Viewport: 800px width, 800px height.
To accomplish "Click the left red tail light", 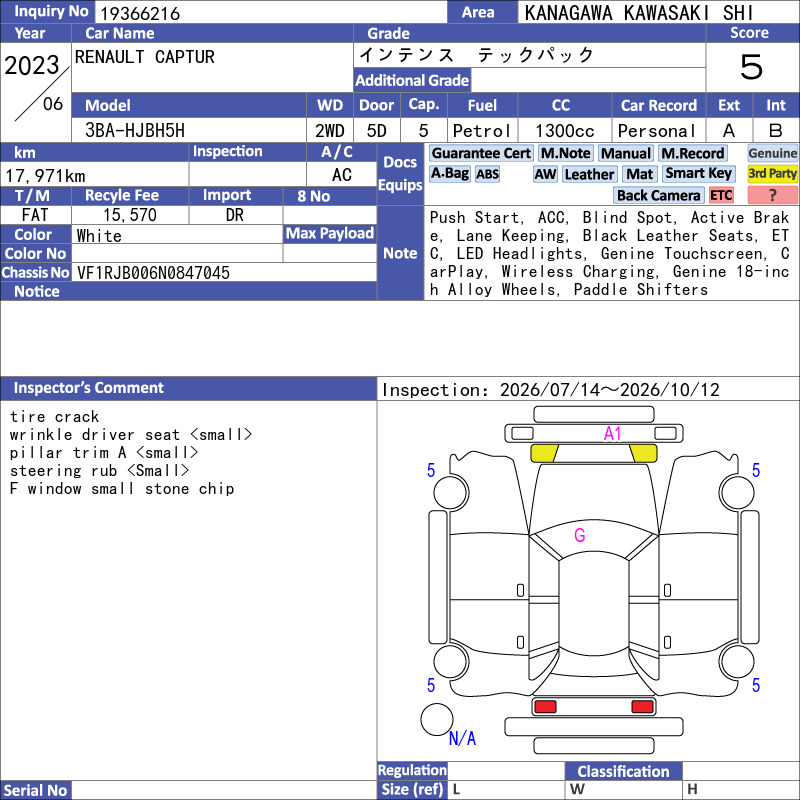I will click(x=545, y=707).
